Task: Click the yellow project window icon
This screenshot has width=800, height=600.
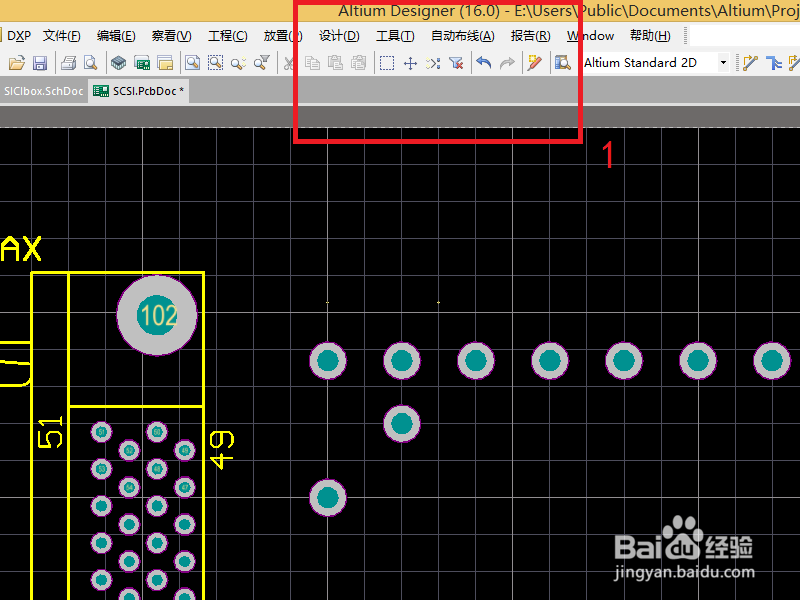Action: pos(165,63)
